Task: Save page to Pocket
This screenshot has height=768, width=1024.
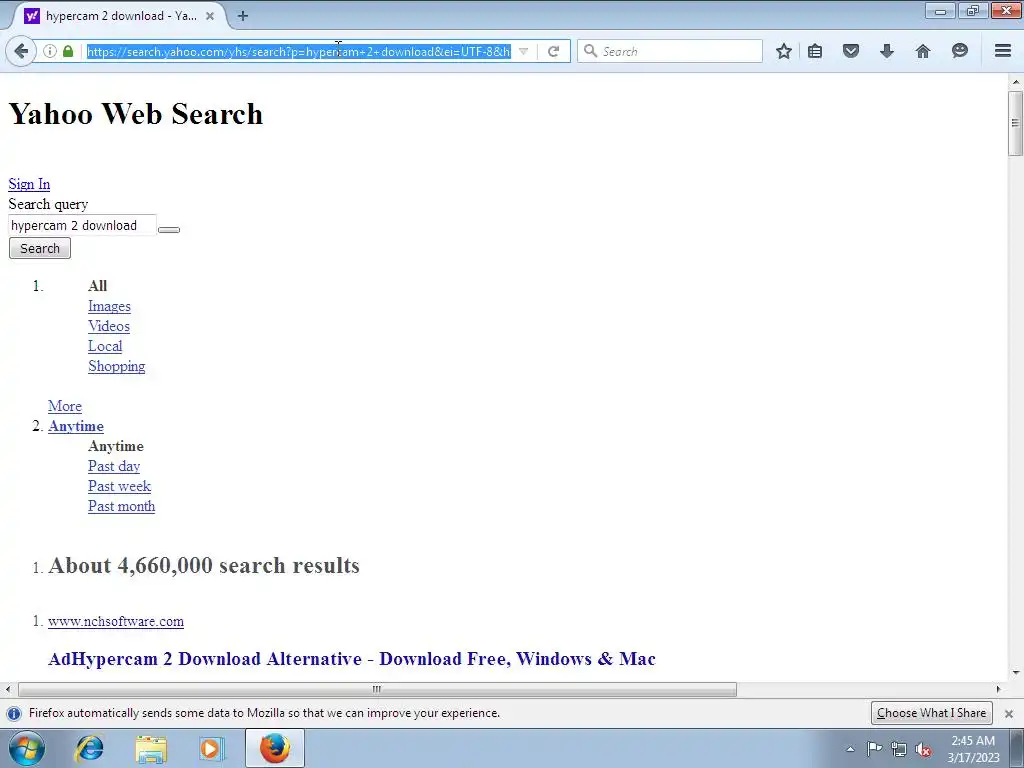Action: 850,51
